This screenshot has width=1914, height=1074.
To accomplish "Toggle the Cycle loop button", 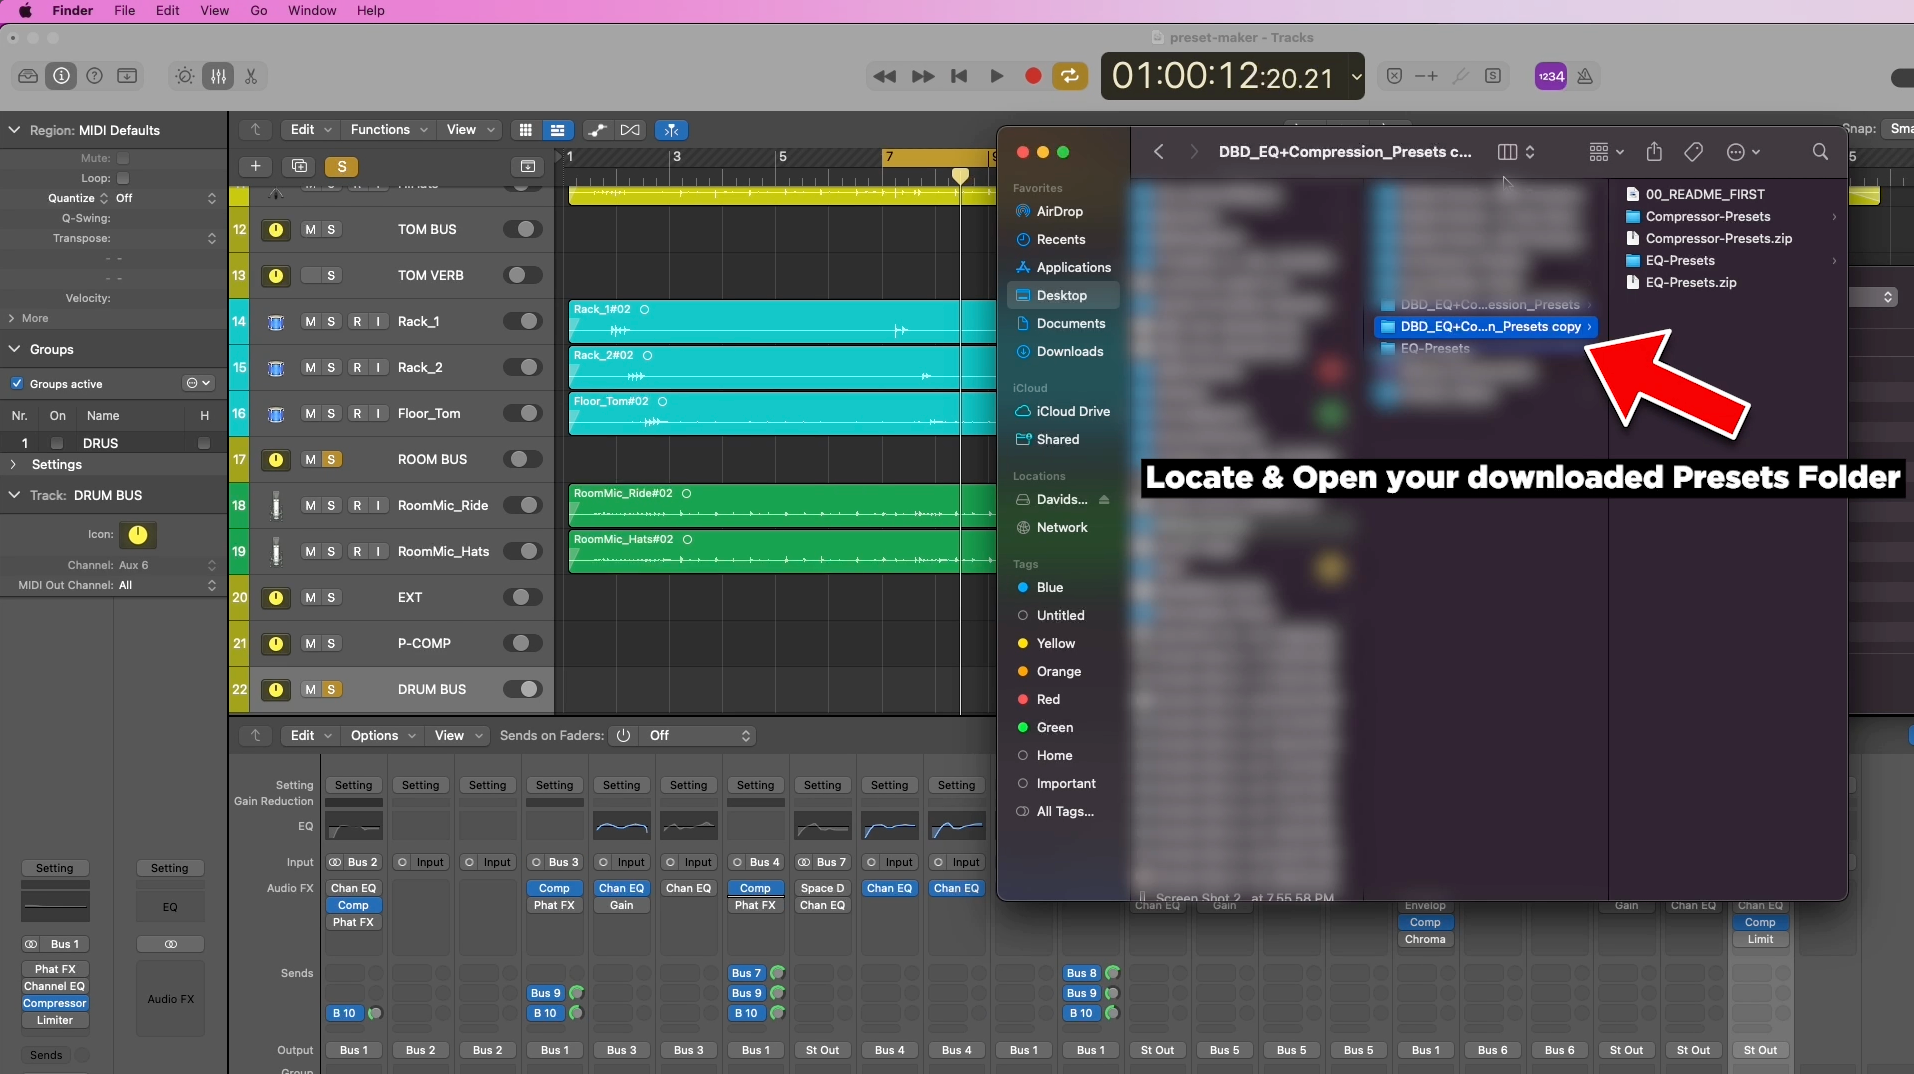I will (x=1070, y=76).
